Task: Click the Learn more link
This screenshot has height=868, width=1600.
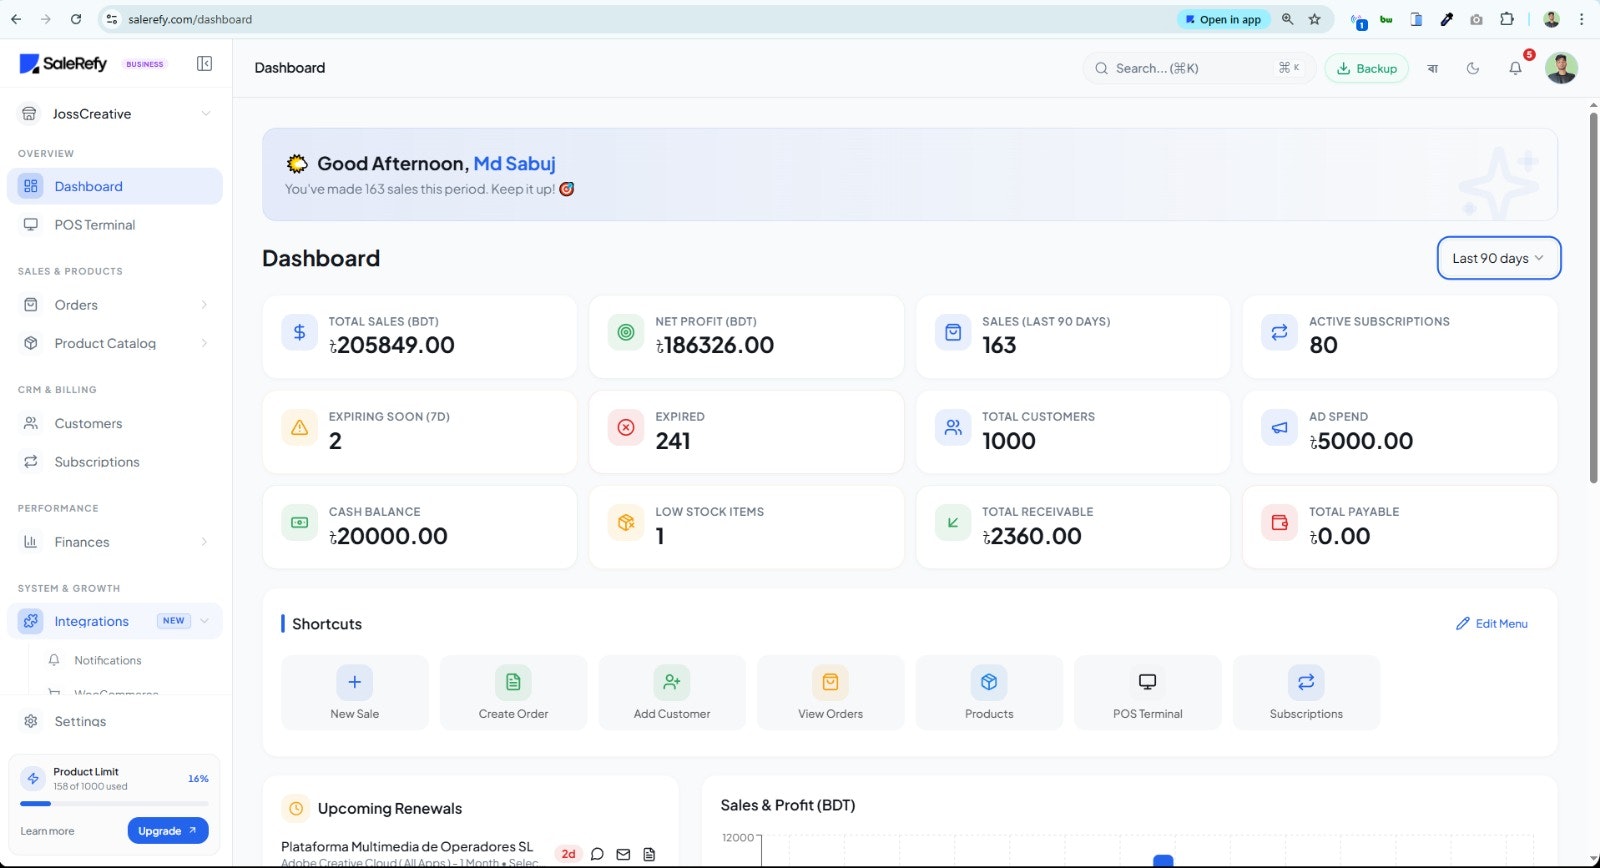Action: click(x=47, y=831)
